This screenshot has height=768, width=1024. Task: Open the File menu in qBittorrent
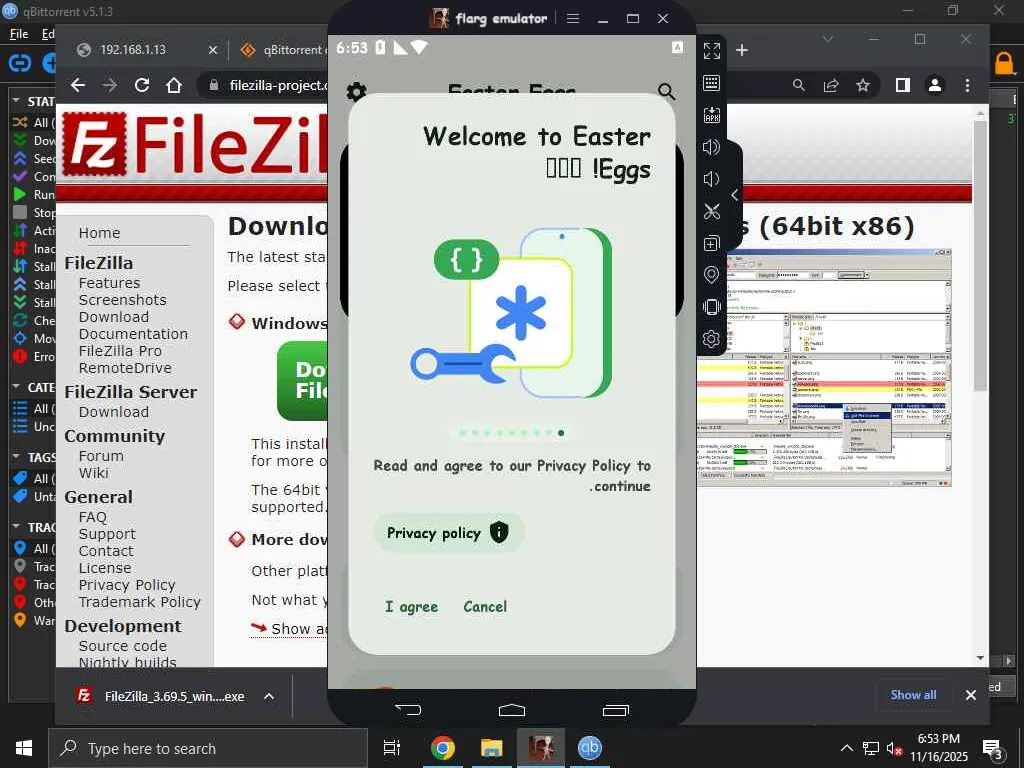coord(19,33)
